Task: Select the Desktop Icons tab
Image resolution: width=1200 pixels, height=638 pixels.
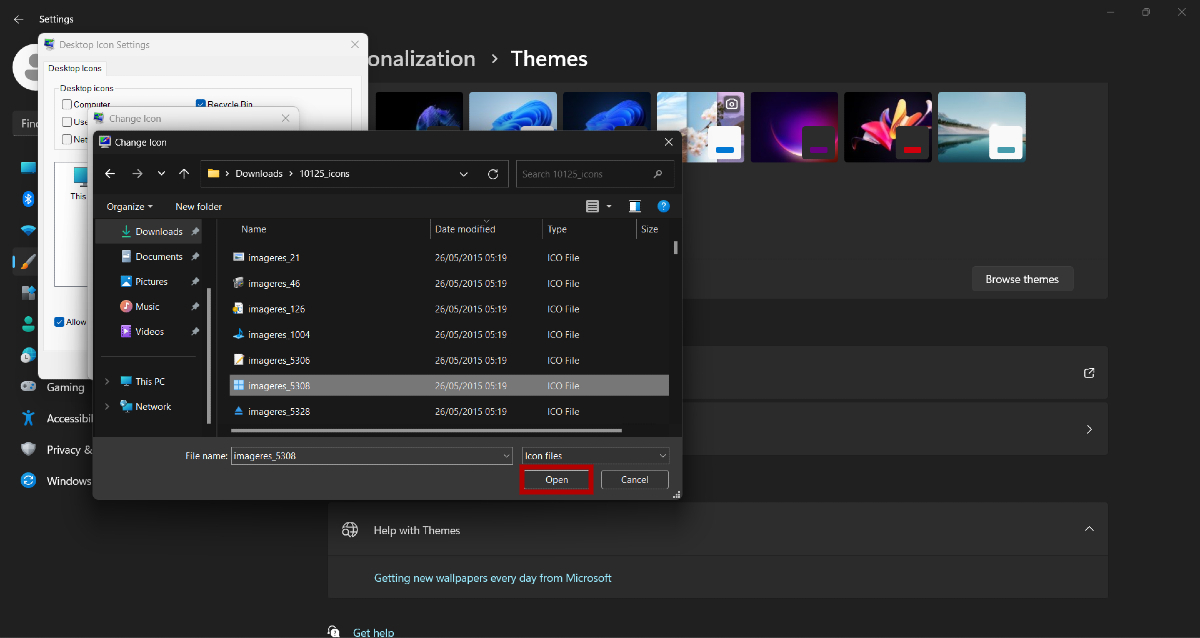Action: pyautogui.click(x=75, y=68)
